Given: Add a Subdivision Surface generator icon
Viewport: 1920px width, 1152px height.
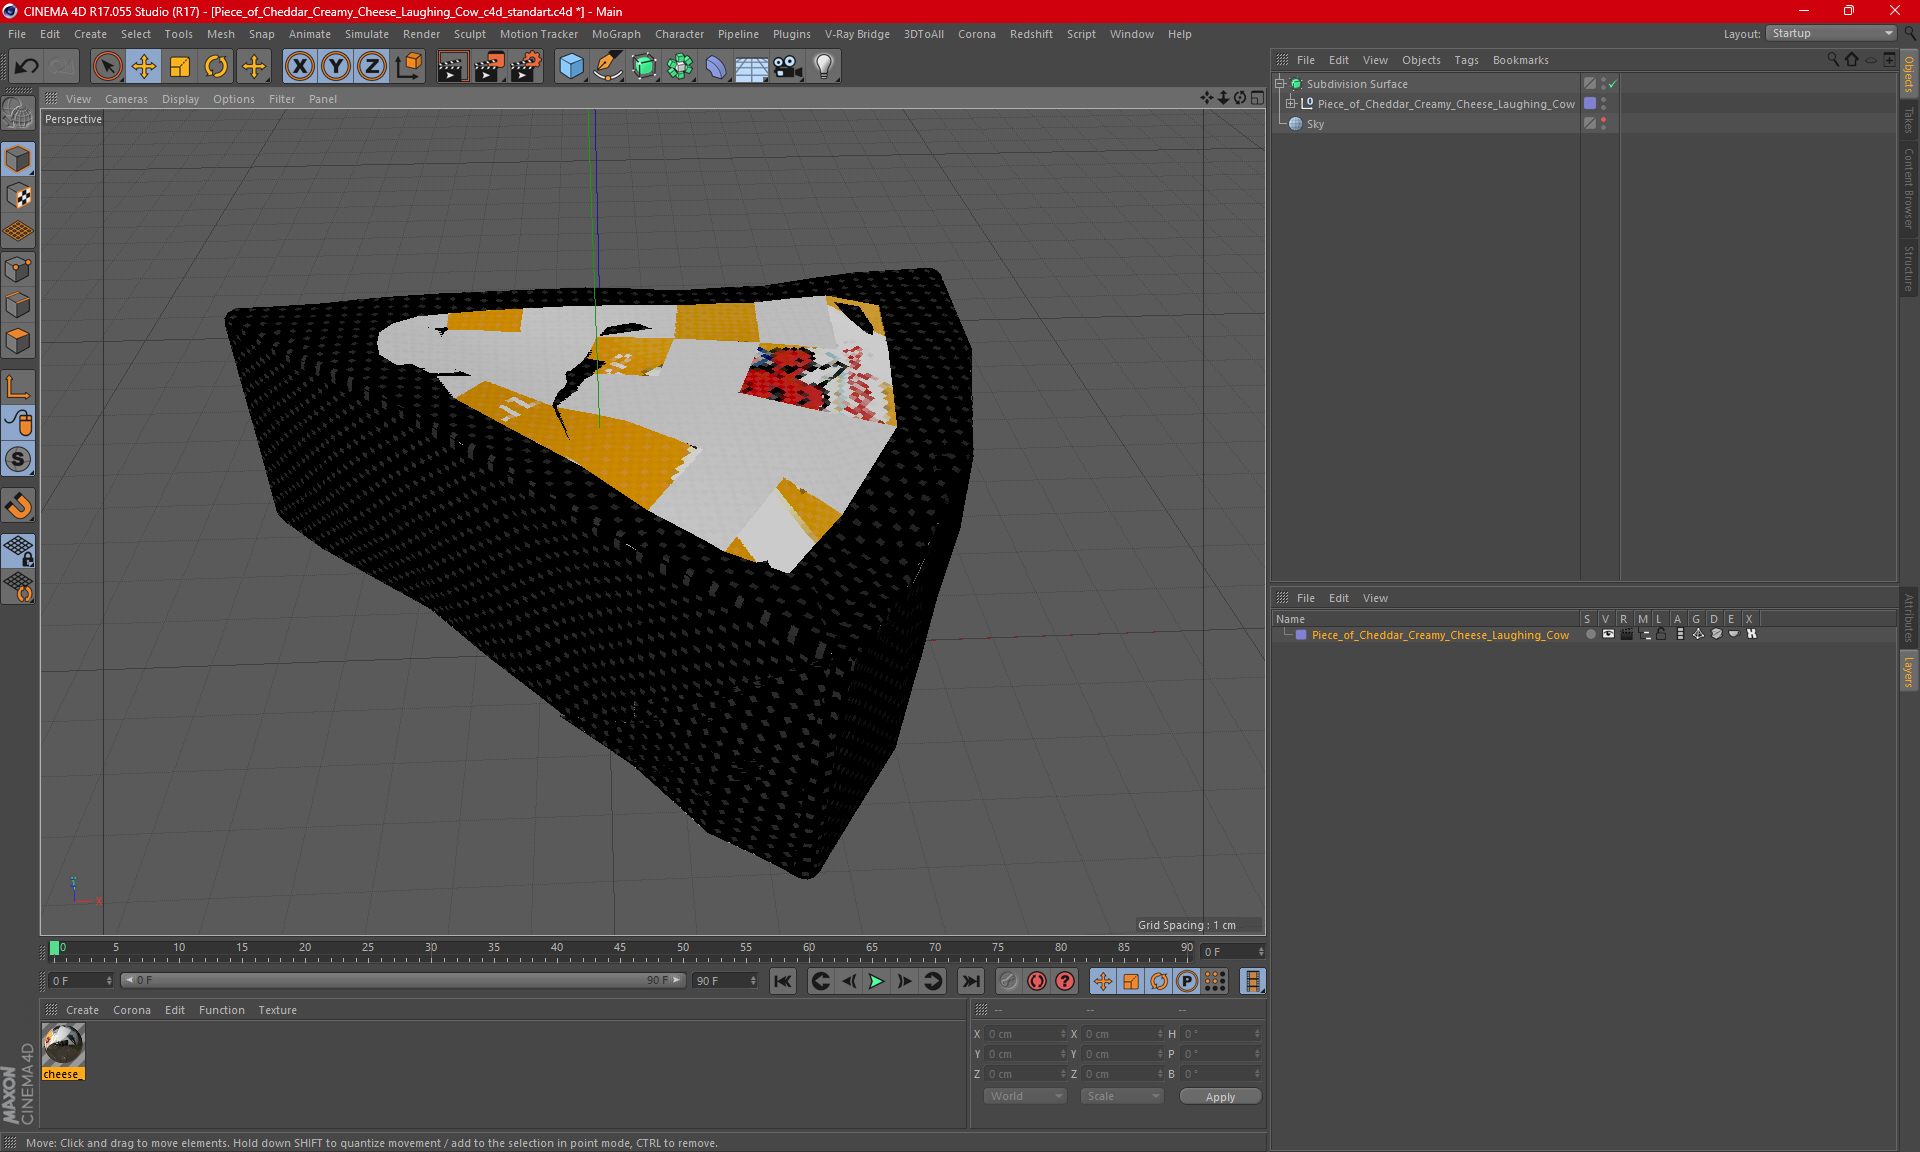Looking at the screenshot, I should (644, 67).
